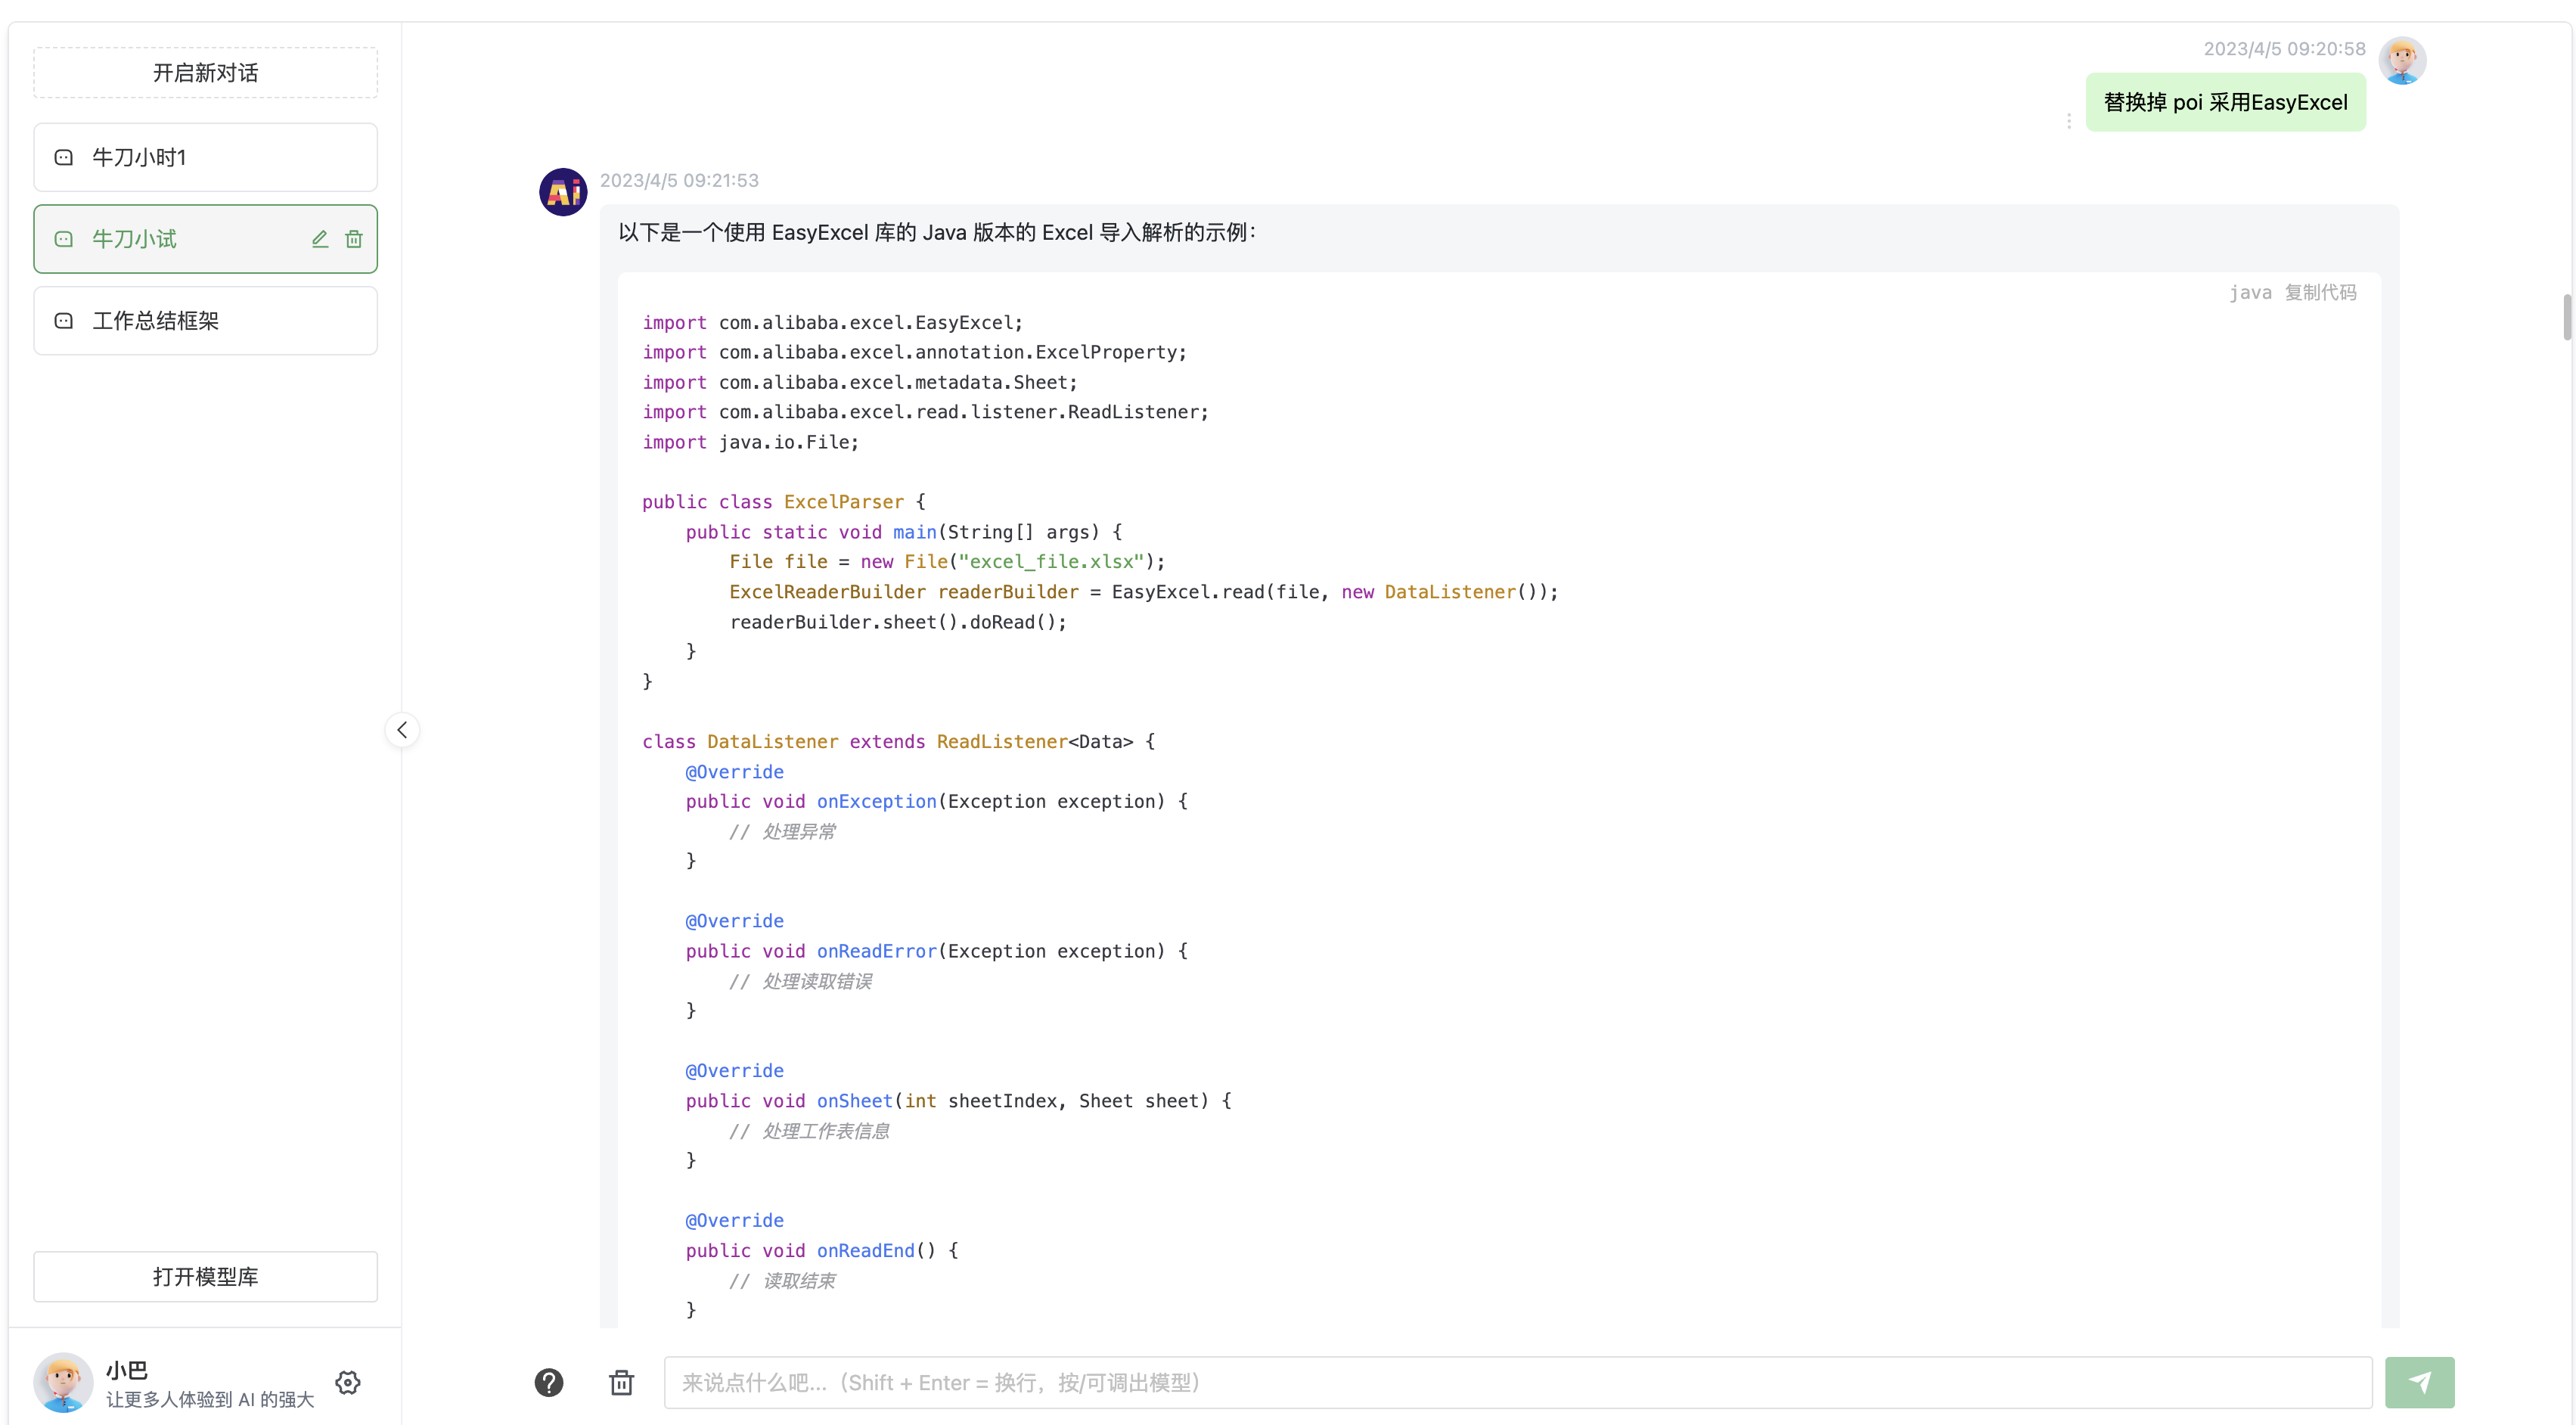This screenshot has width=2576, height=1425.
Task: Delete the 牛刀小试 conversation
Action: coord(354,239)
